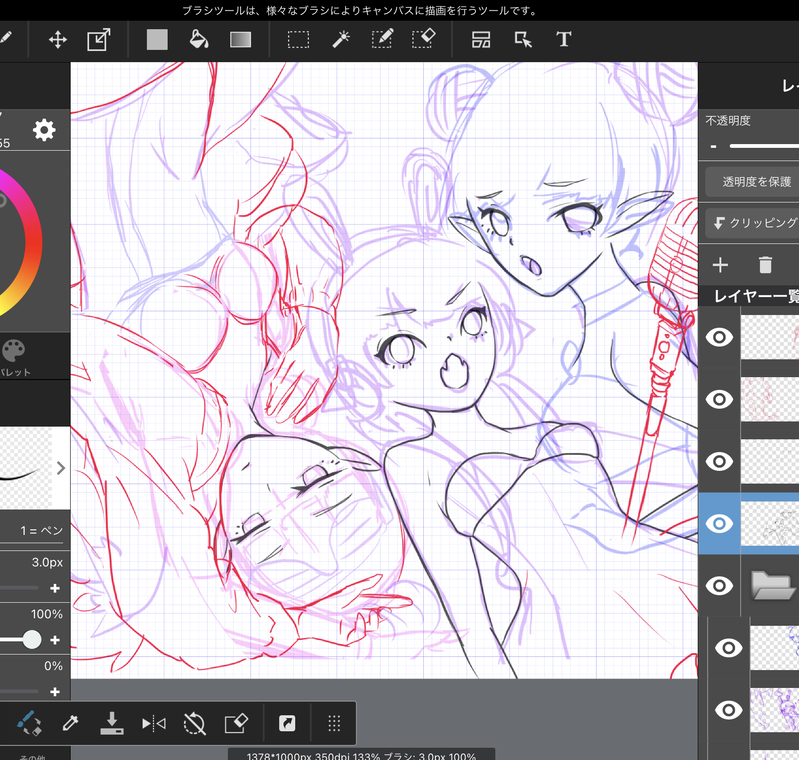
Task: Toggle 透明度を保護 (protect alpha) option
Action: 753,182
